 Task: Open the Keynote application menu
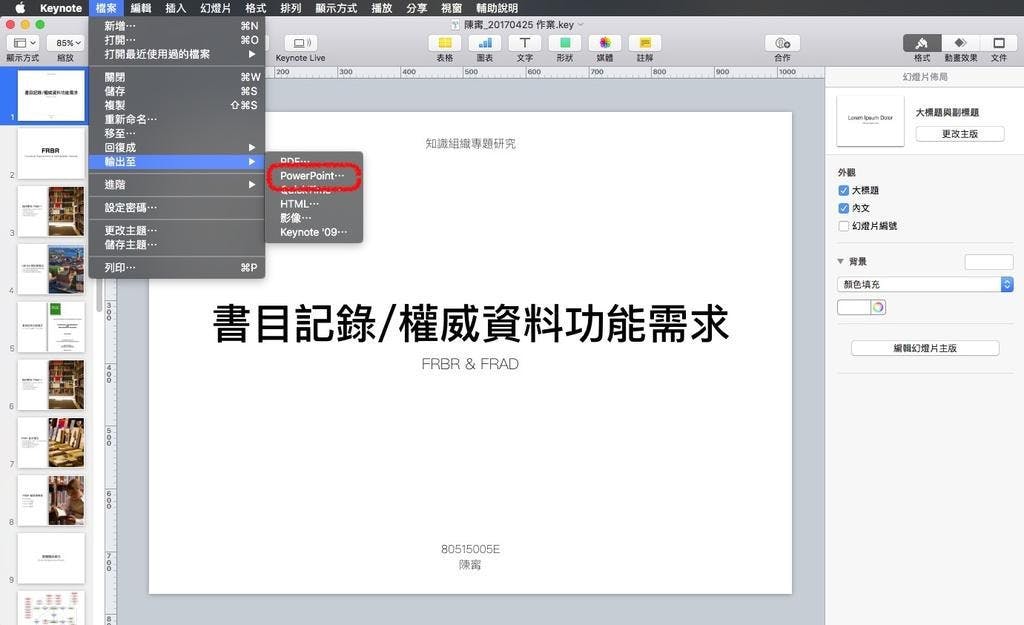[61, 8]
